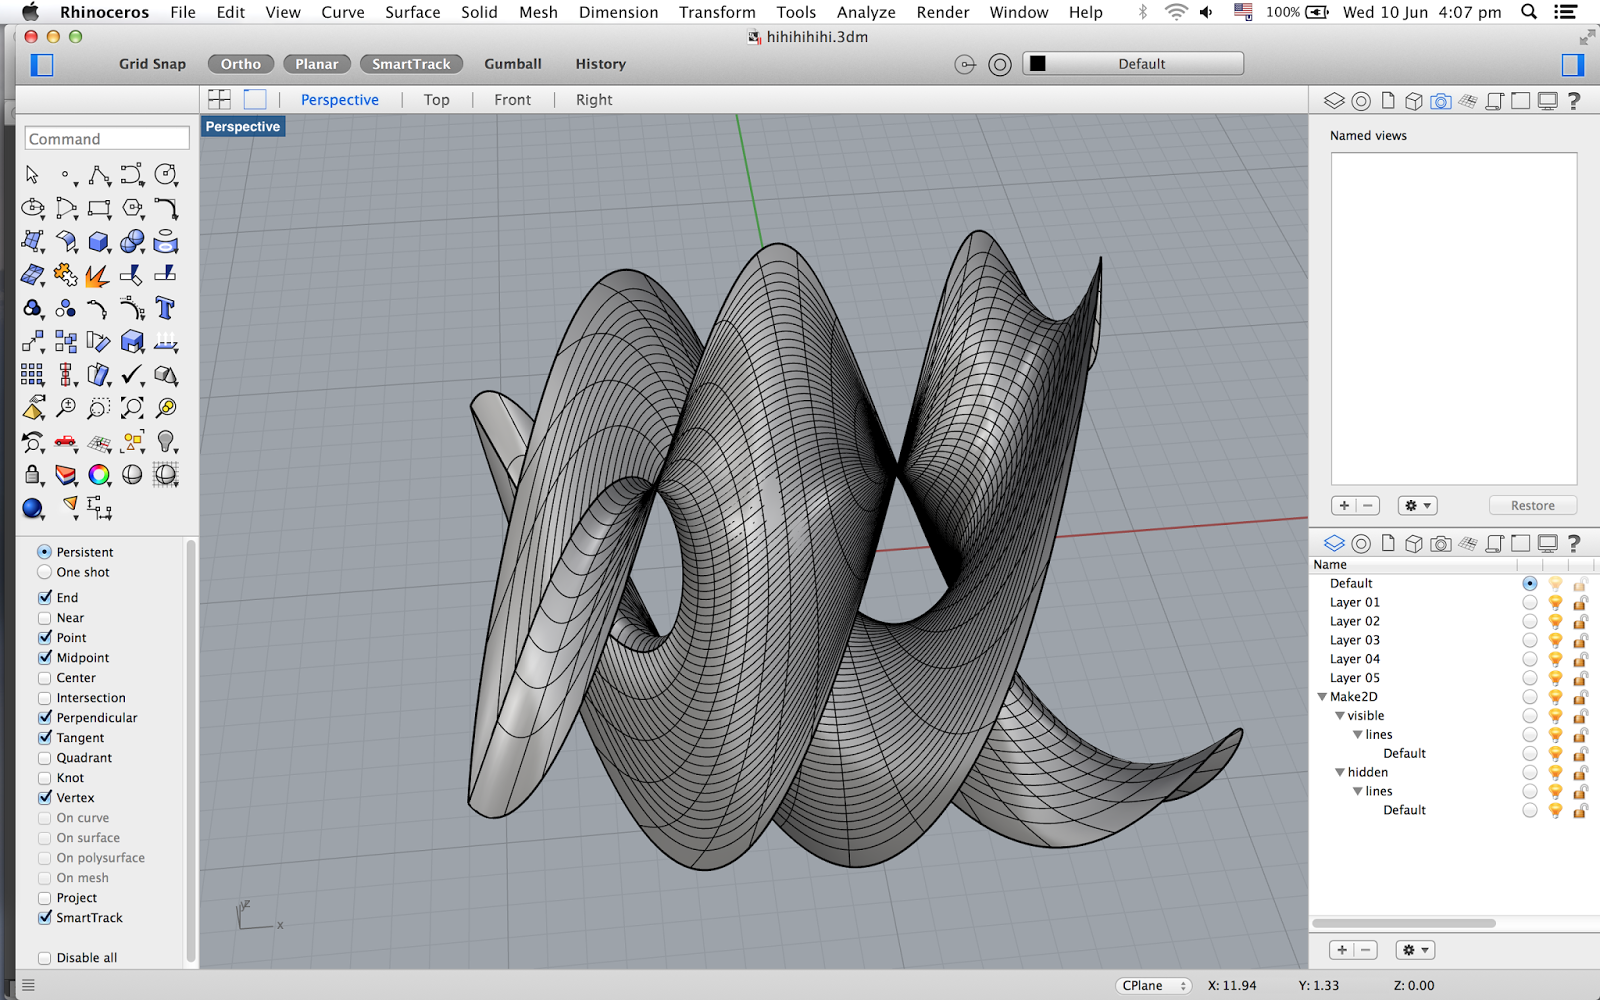This screenshot has height=1000, width=1600.
Task: Click the Help question mark icon
Action: point(1573,100)
